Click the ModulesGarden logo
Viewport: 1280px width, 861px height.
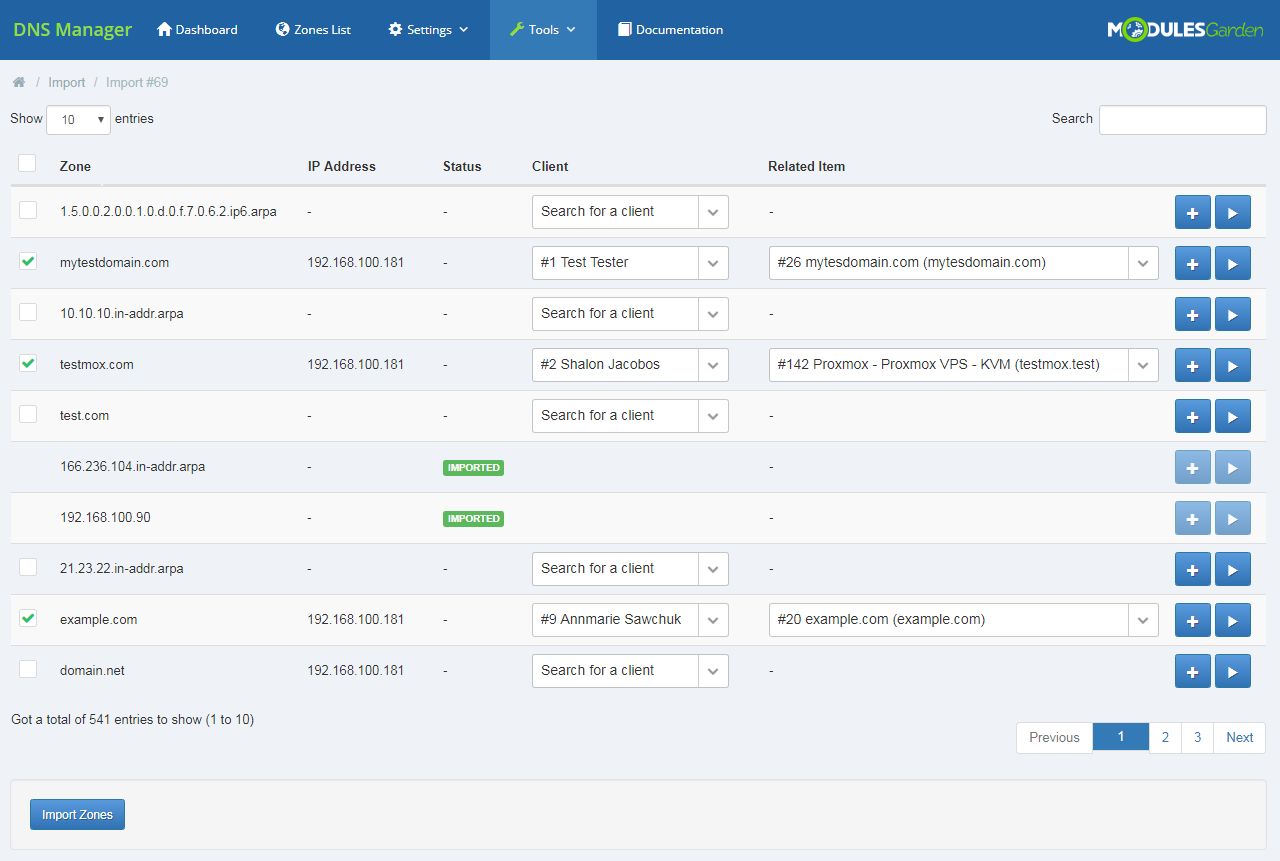(x=1185, y=30)
